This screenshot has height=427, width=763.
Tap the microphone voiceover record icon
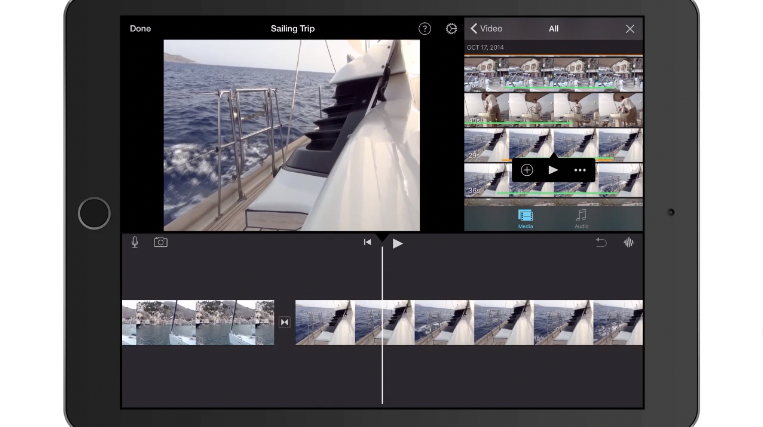(x=135, y=242)
